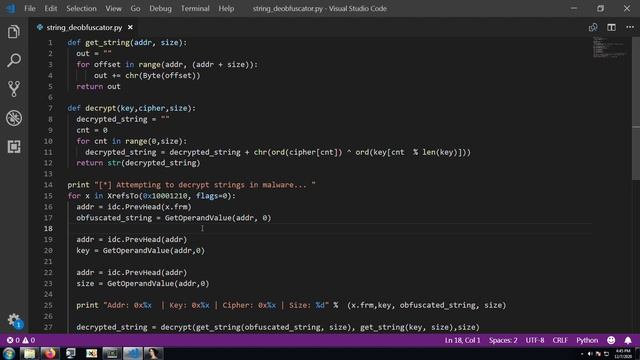
Task: Change end of line sequence CRLF
Action: pos(560,340)
